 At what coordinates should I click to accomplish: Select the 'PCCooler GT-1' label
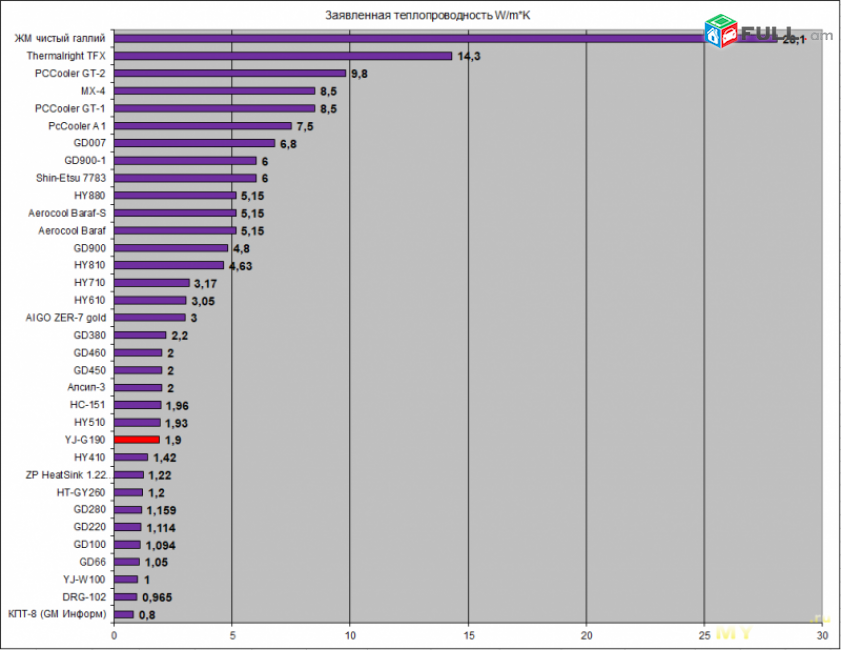[70, 108]
